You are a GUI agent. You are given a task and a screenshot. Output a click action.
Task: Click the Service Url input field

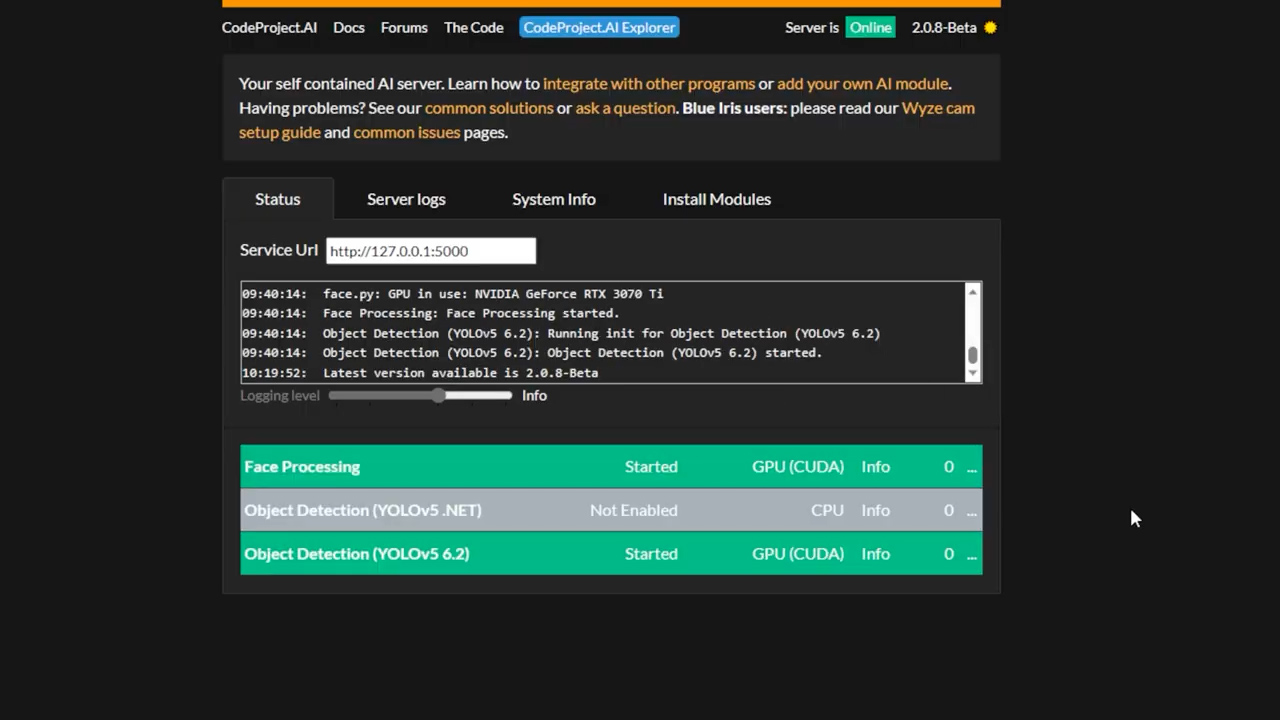431,251
